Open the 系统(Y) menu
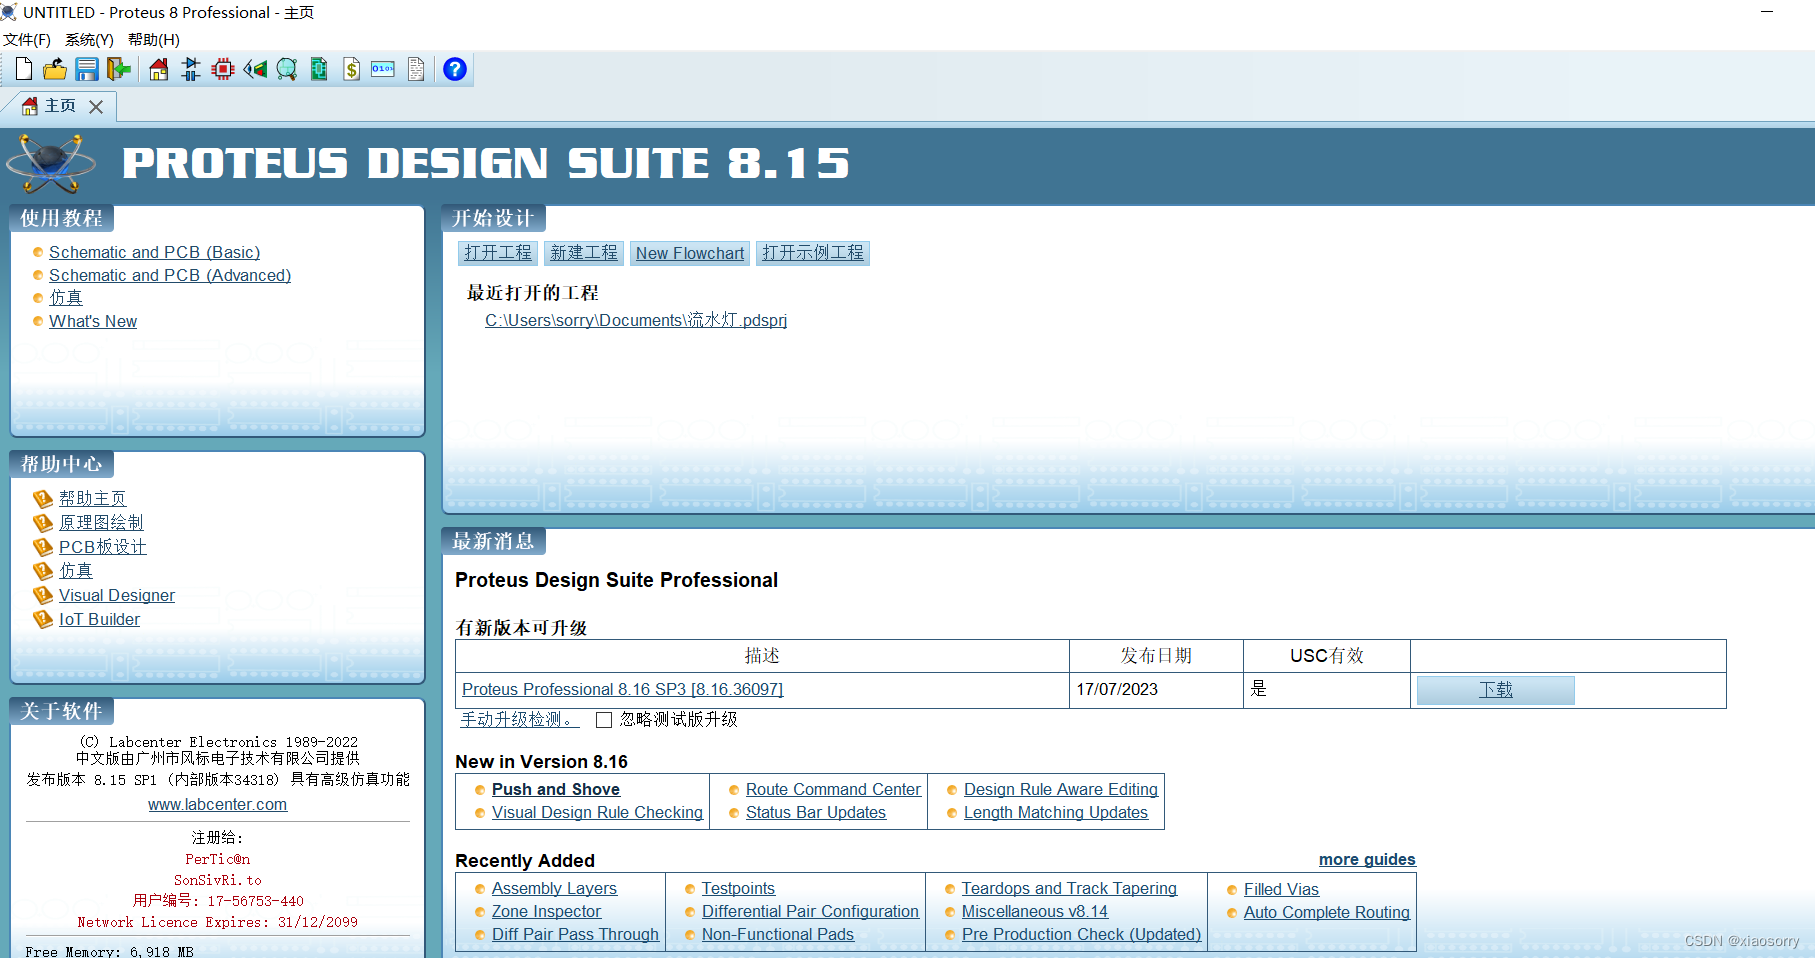1815x958 pixels. [x=89, y=40]
